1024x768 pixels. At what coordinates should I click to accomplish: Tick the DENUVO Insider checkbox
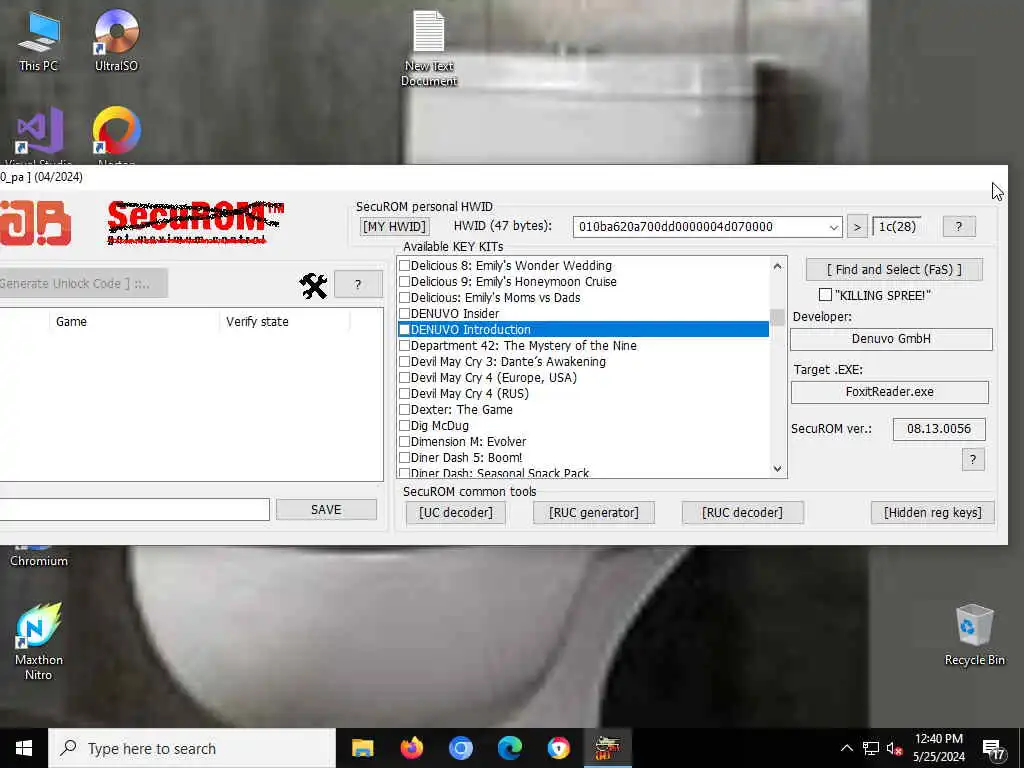404,313
